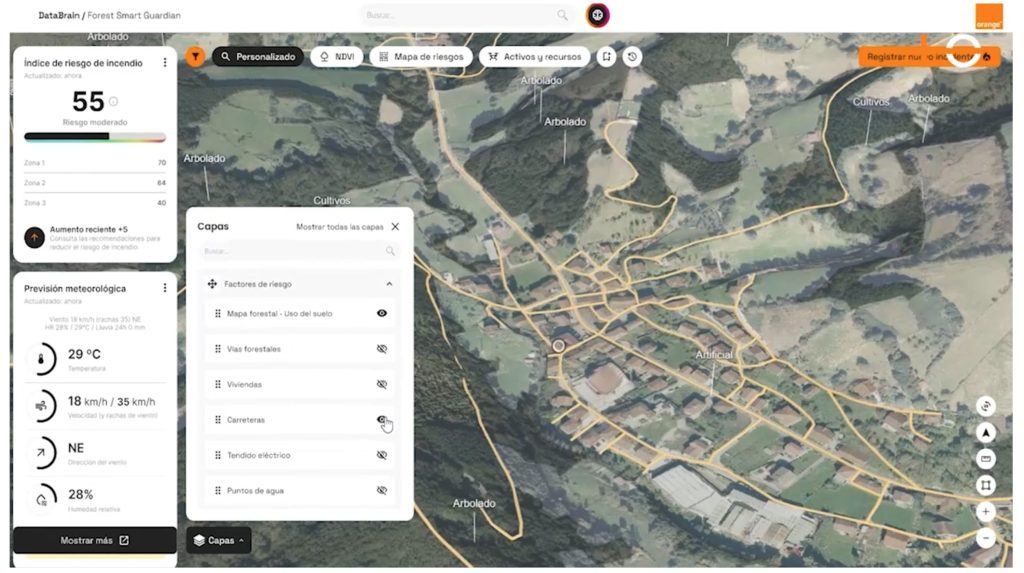This screenshot has height=573, width=1024.
Task: Click Mostrar todas las capas link
Action: 340,227
